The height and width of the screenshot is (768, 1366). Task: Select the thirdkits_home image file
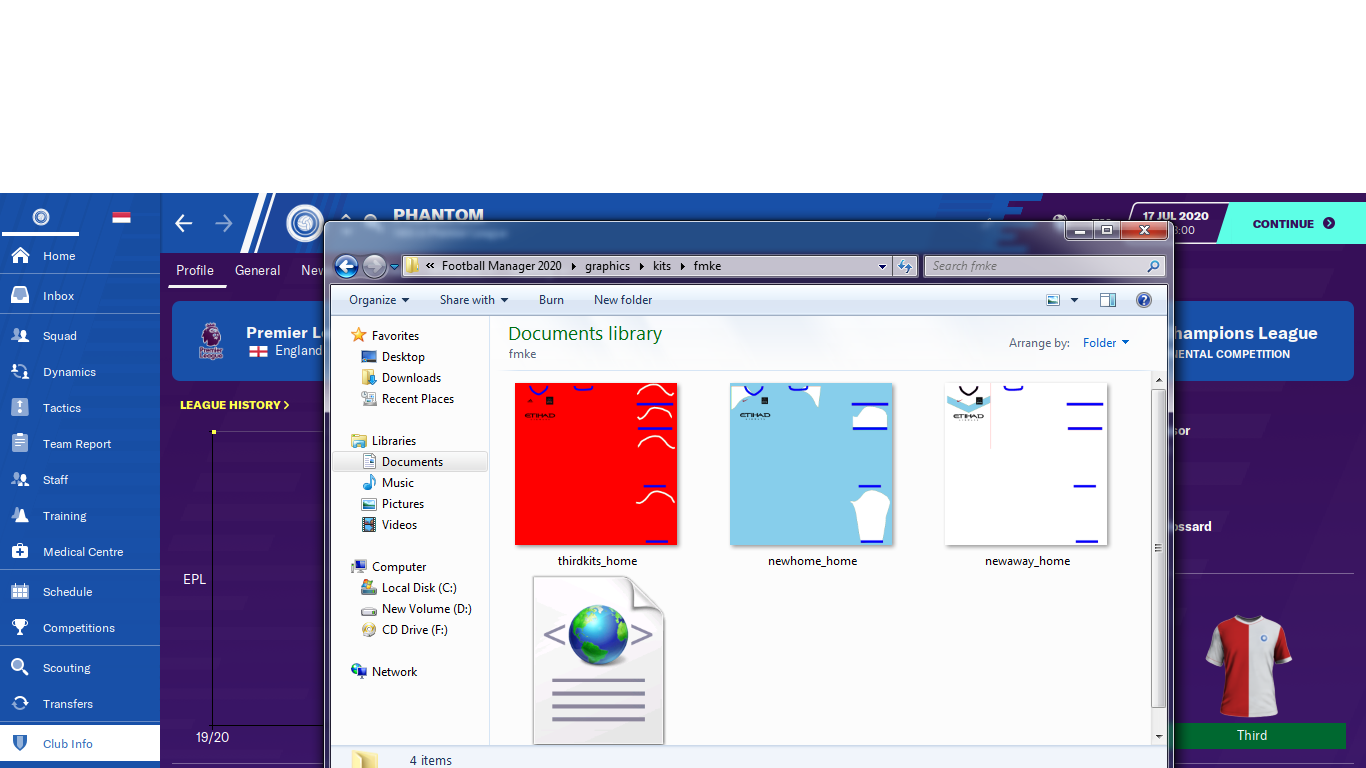tap(597, 476)
